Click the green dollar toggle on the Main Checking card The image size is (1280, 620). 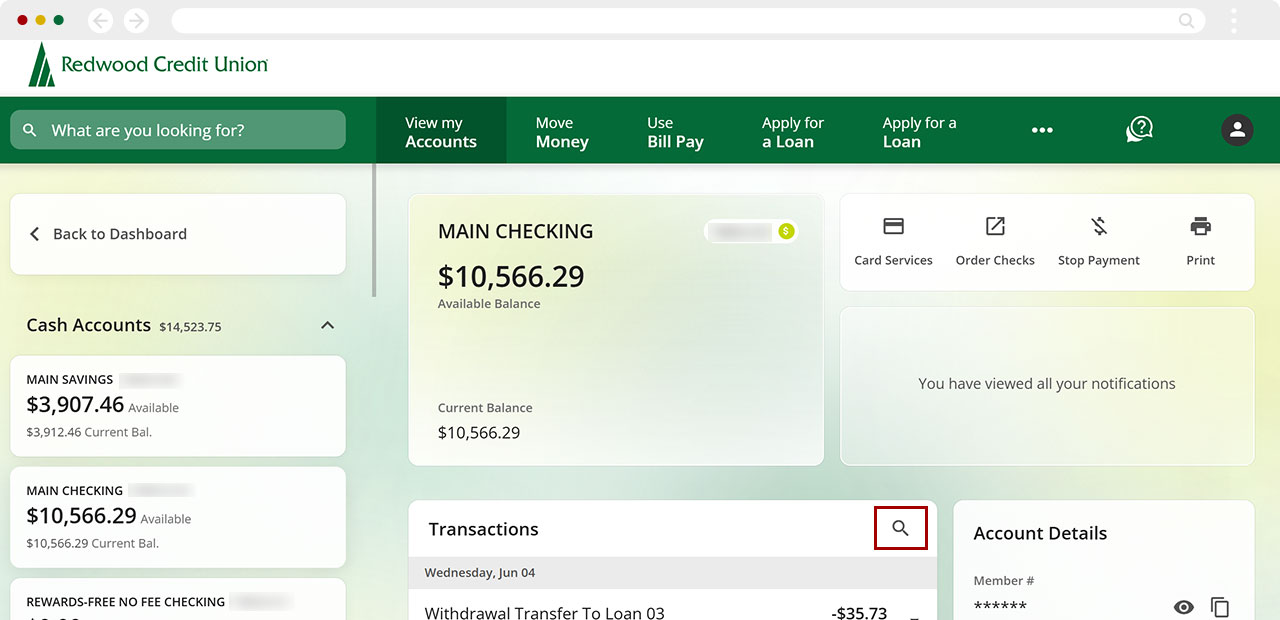click(786, 231)
